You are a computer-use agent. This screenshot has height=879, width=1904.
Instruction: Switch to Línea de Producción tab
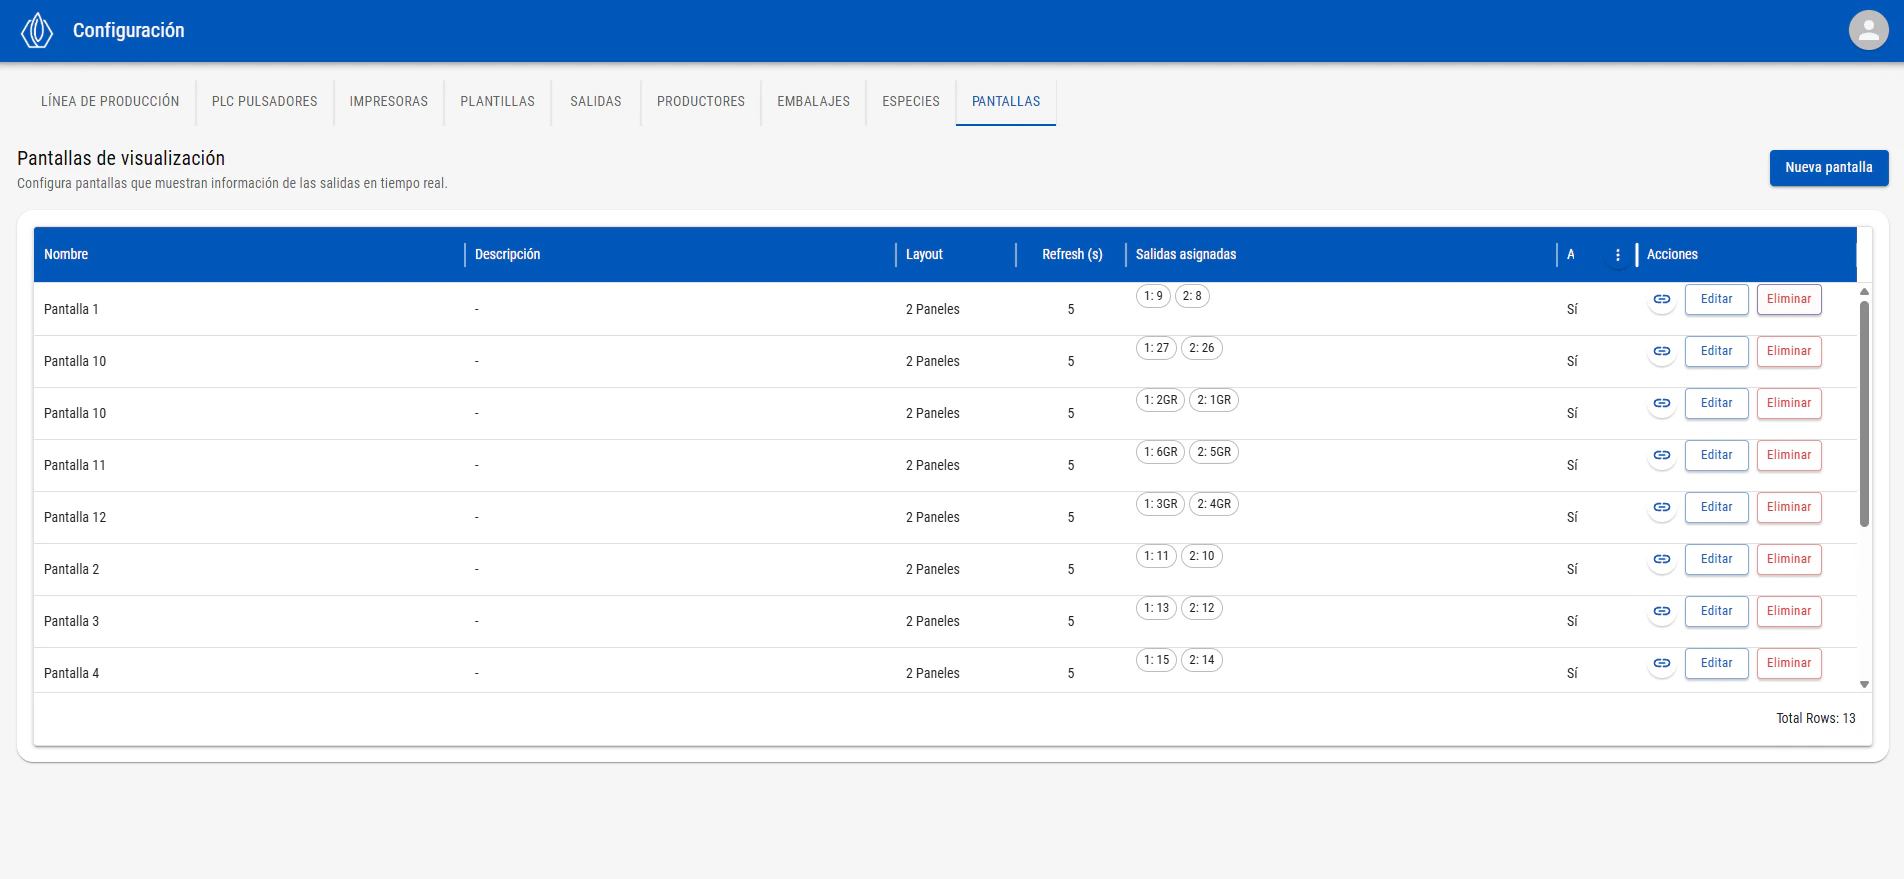pos(110,101)
